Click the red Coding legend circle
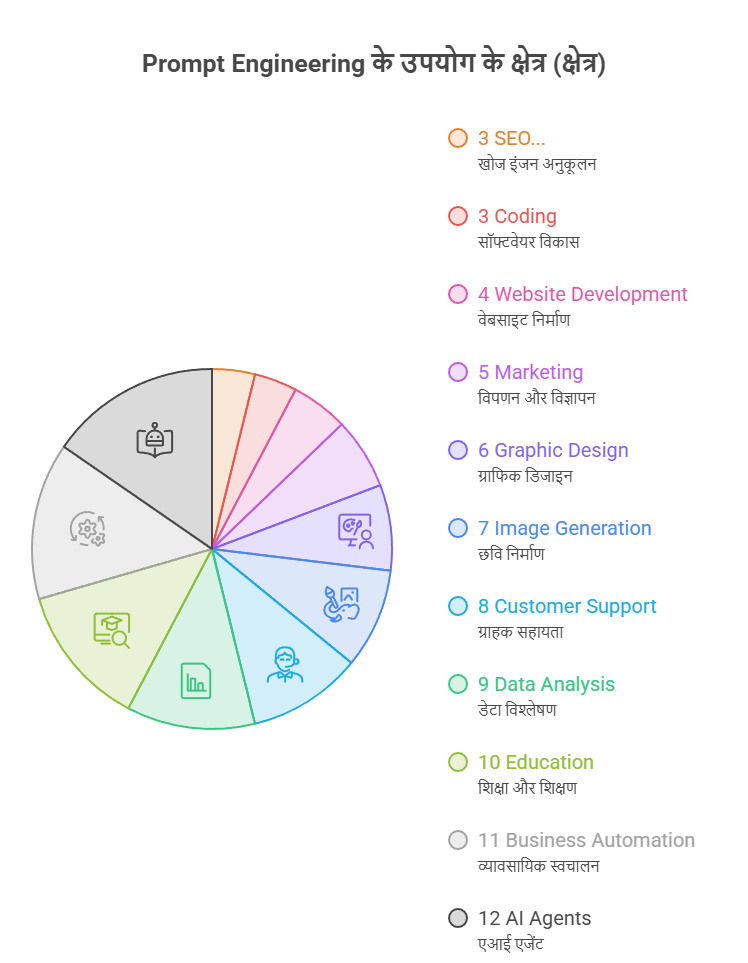The height and width of the screenshot is (963, 748). (458, 216)
